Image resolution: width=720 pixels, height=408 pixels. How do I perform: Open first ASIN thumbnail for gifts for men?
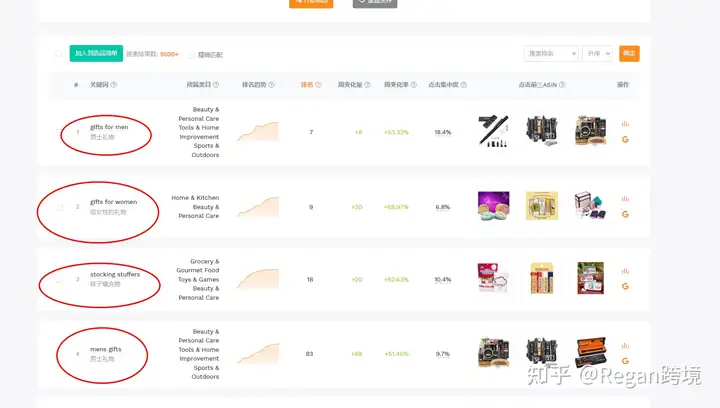[x=494, y=131]
